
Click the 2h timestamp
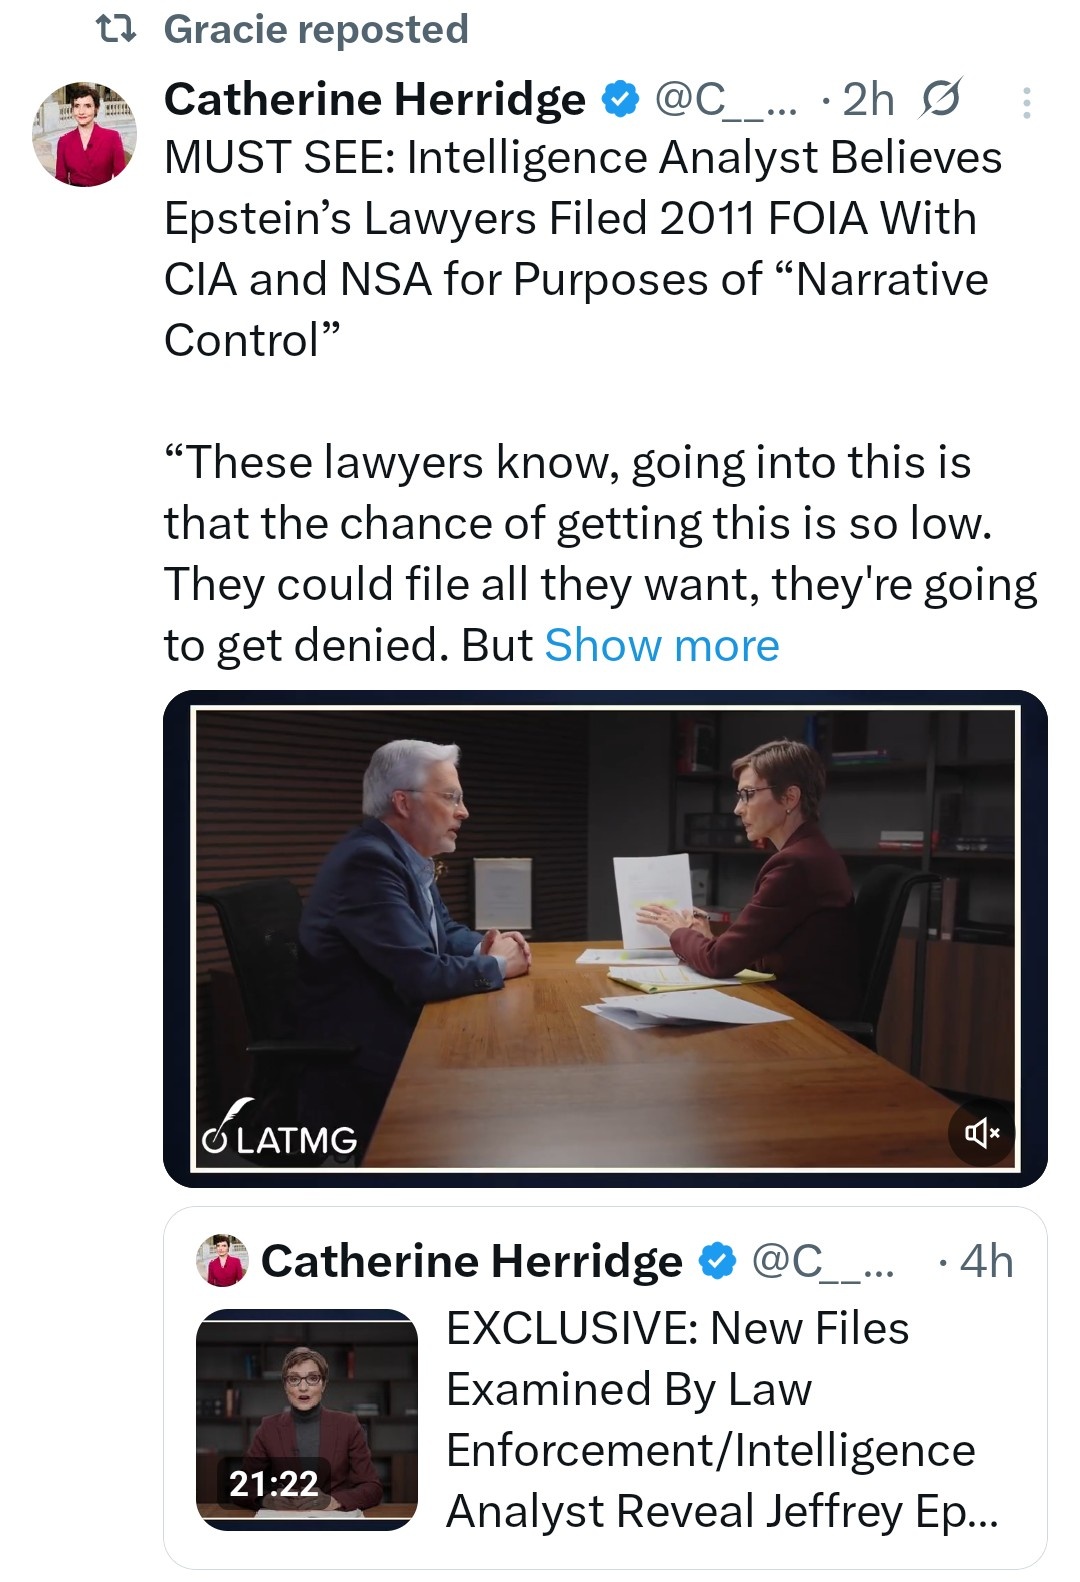(x=868, y=99)
